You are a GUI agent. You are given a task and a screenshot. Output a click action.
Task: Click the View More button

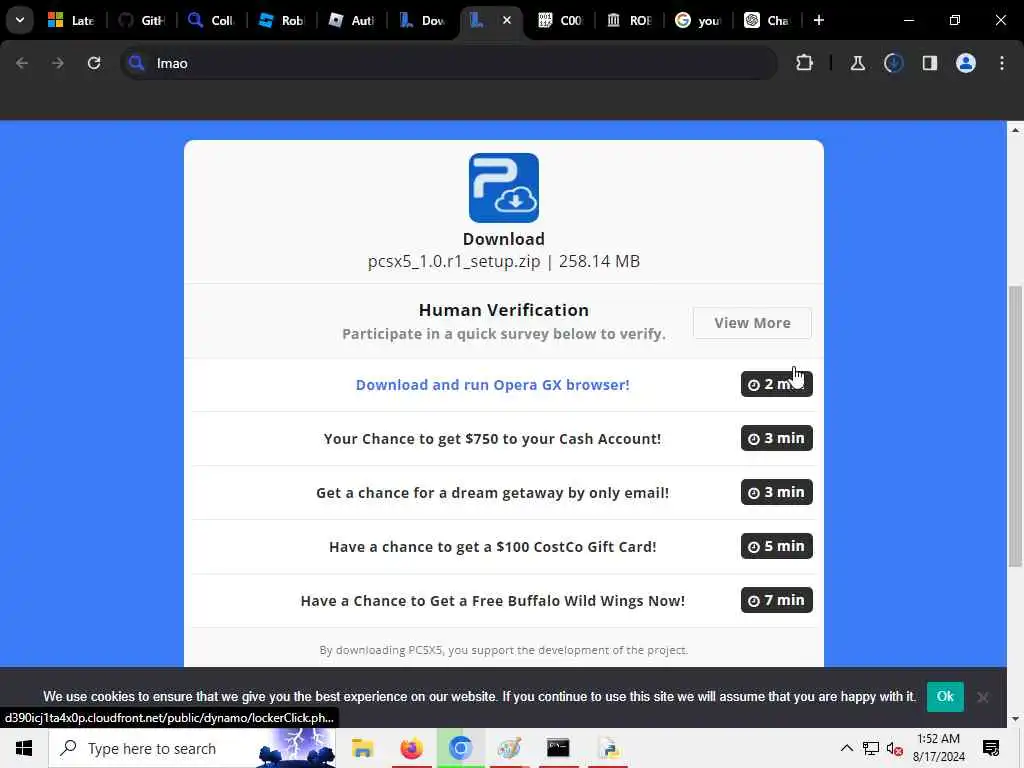[752, 323]
